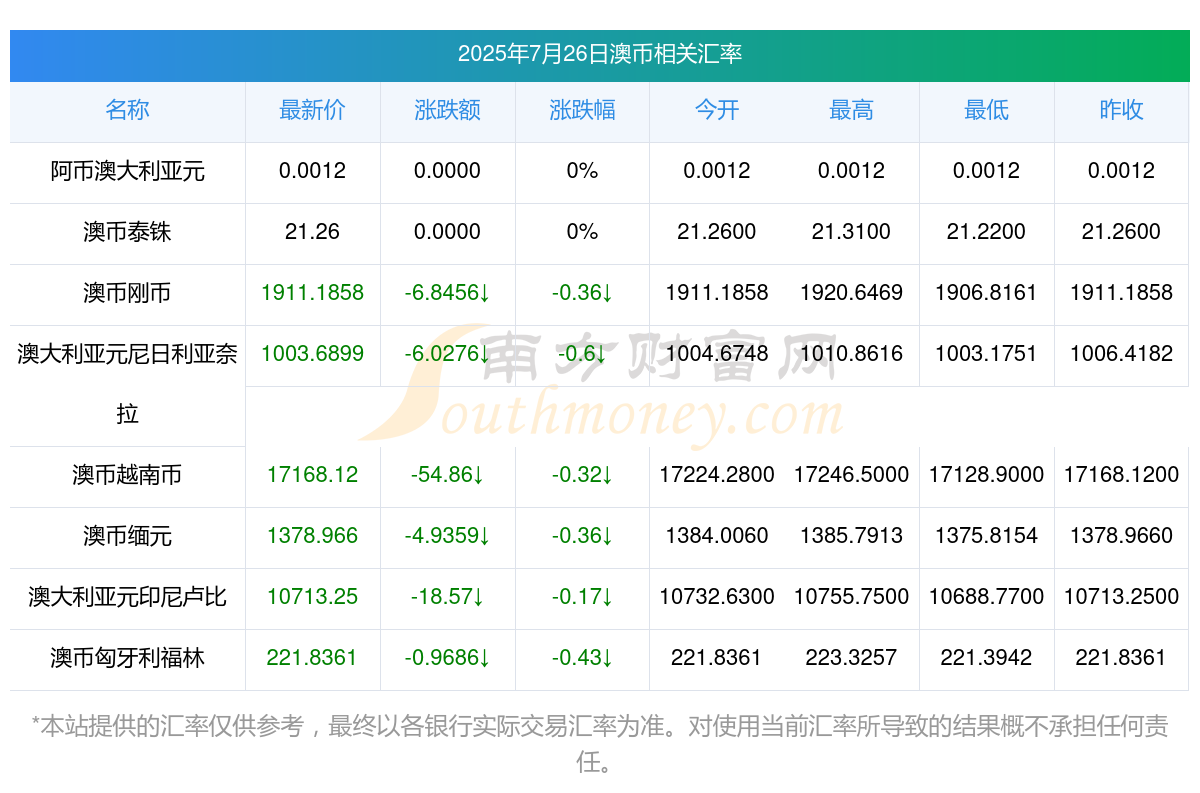Click 印尼卢比 latest price 10713.25
The image size is (1200, 793).
click(312, 597)
